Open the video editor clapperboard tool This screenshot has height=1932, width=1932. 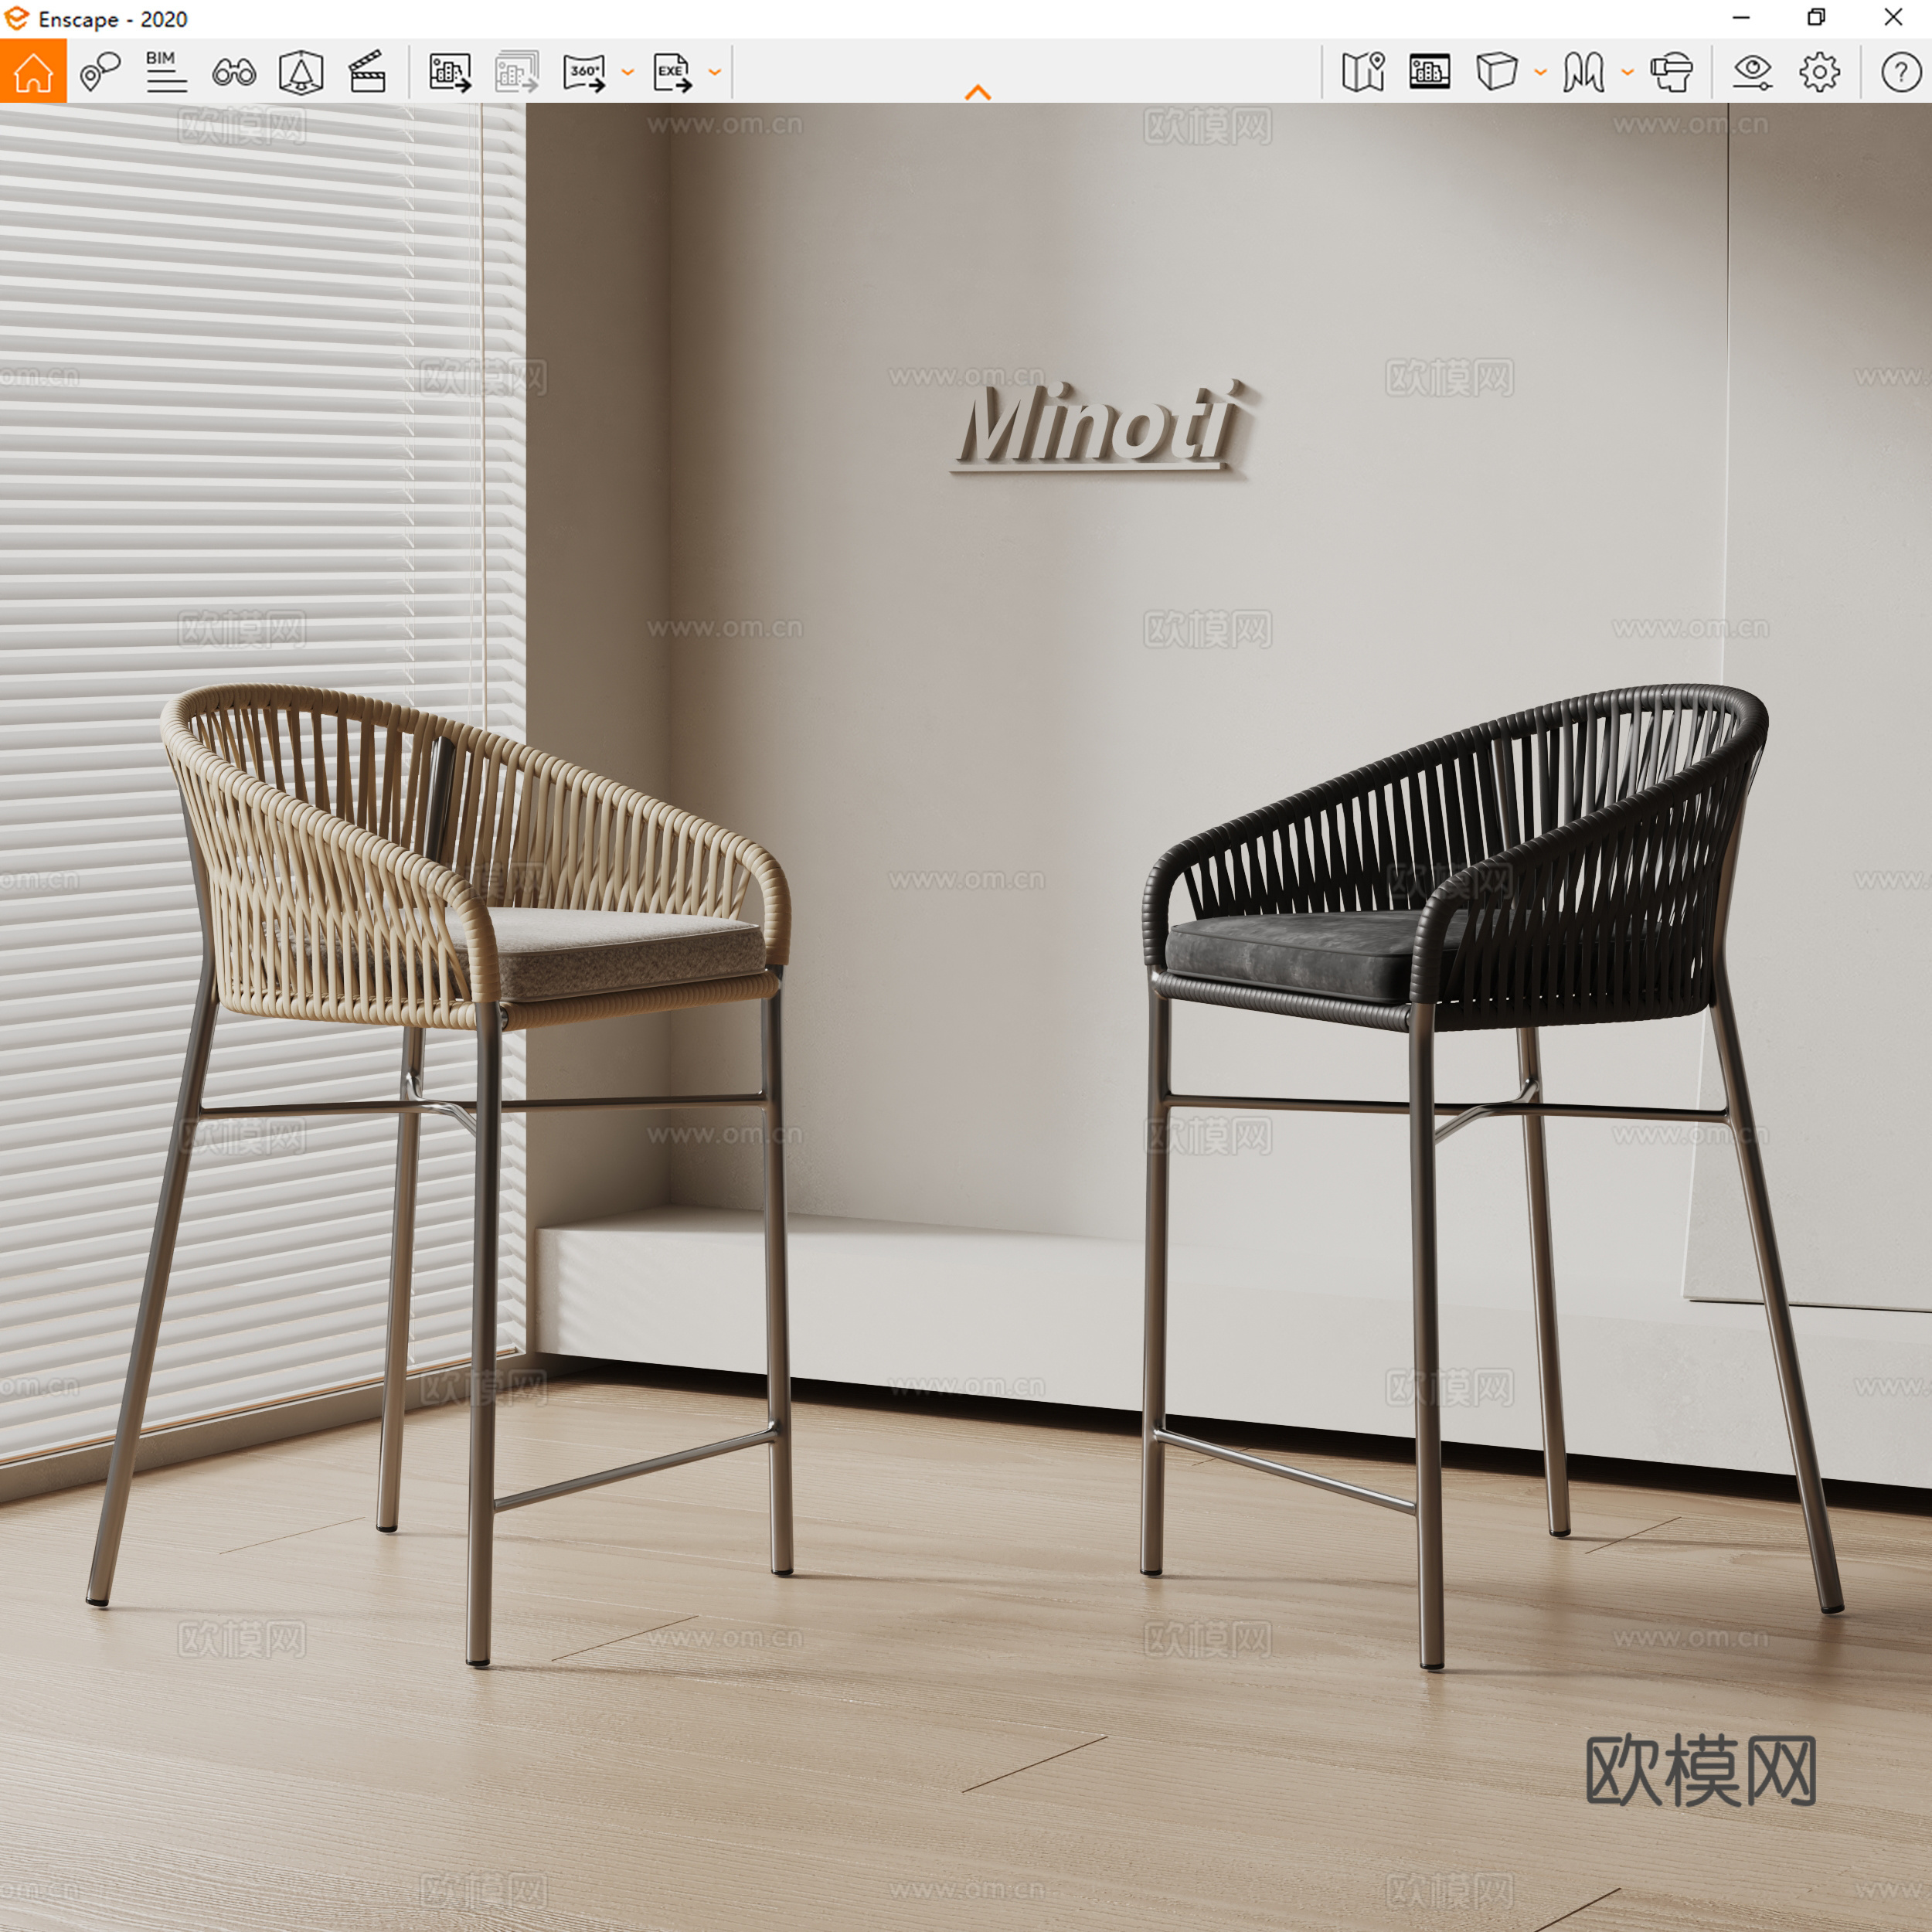[x=366, y=71]
